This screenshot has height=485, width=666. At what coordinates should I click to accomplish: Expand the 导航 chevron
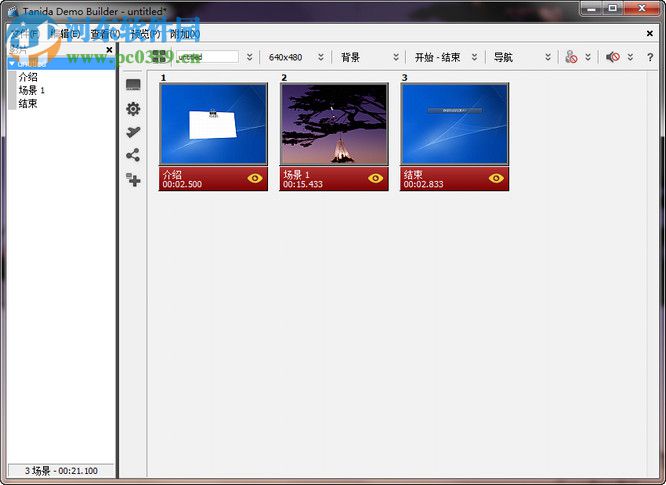pos(548,57)
